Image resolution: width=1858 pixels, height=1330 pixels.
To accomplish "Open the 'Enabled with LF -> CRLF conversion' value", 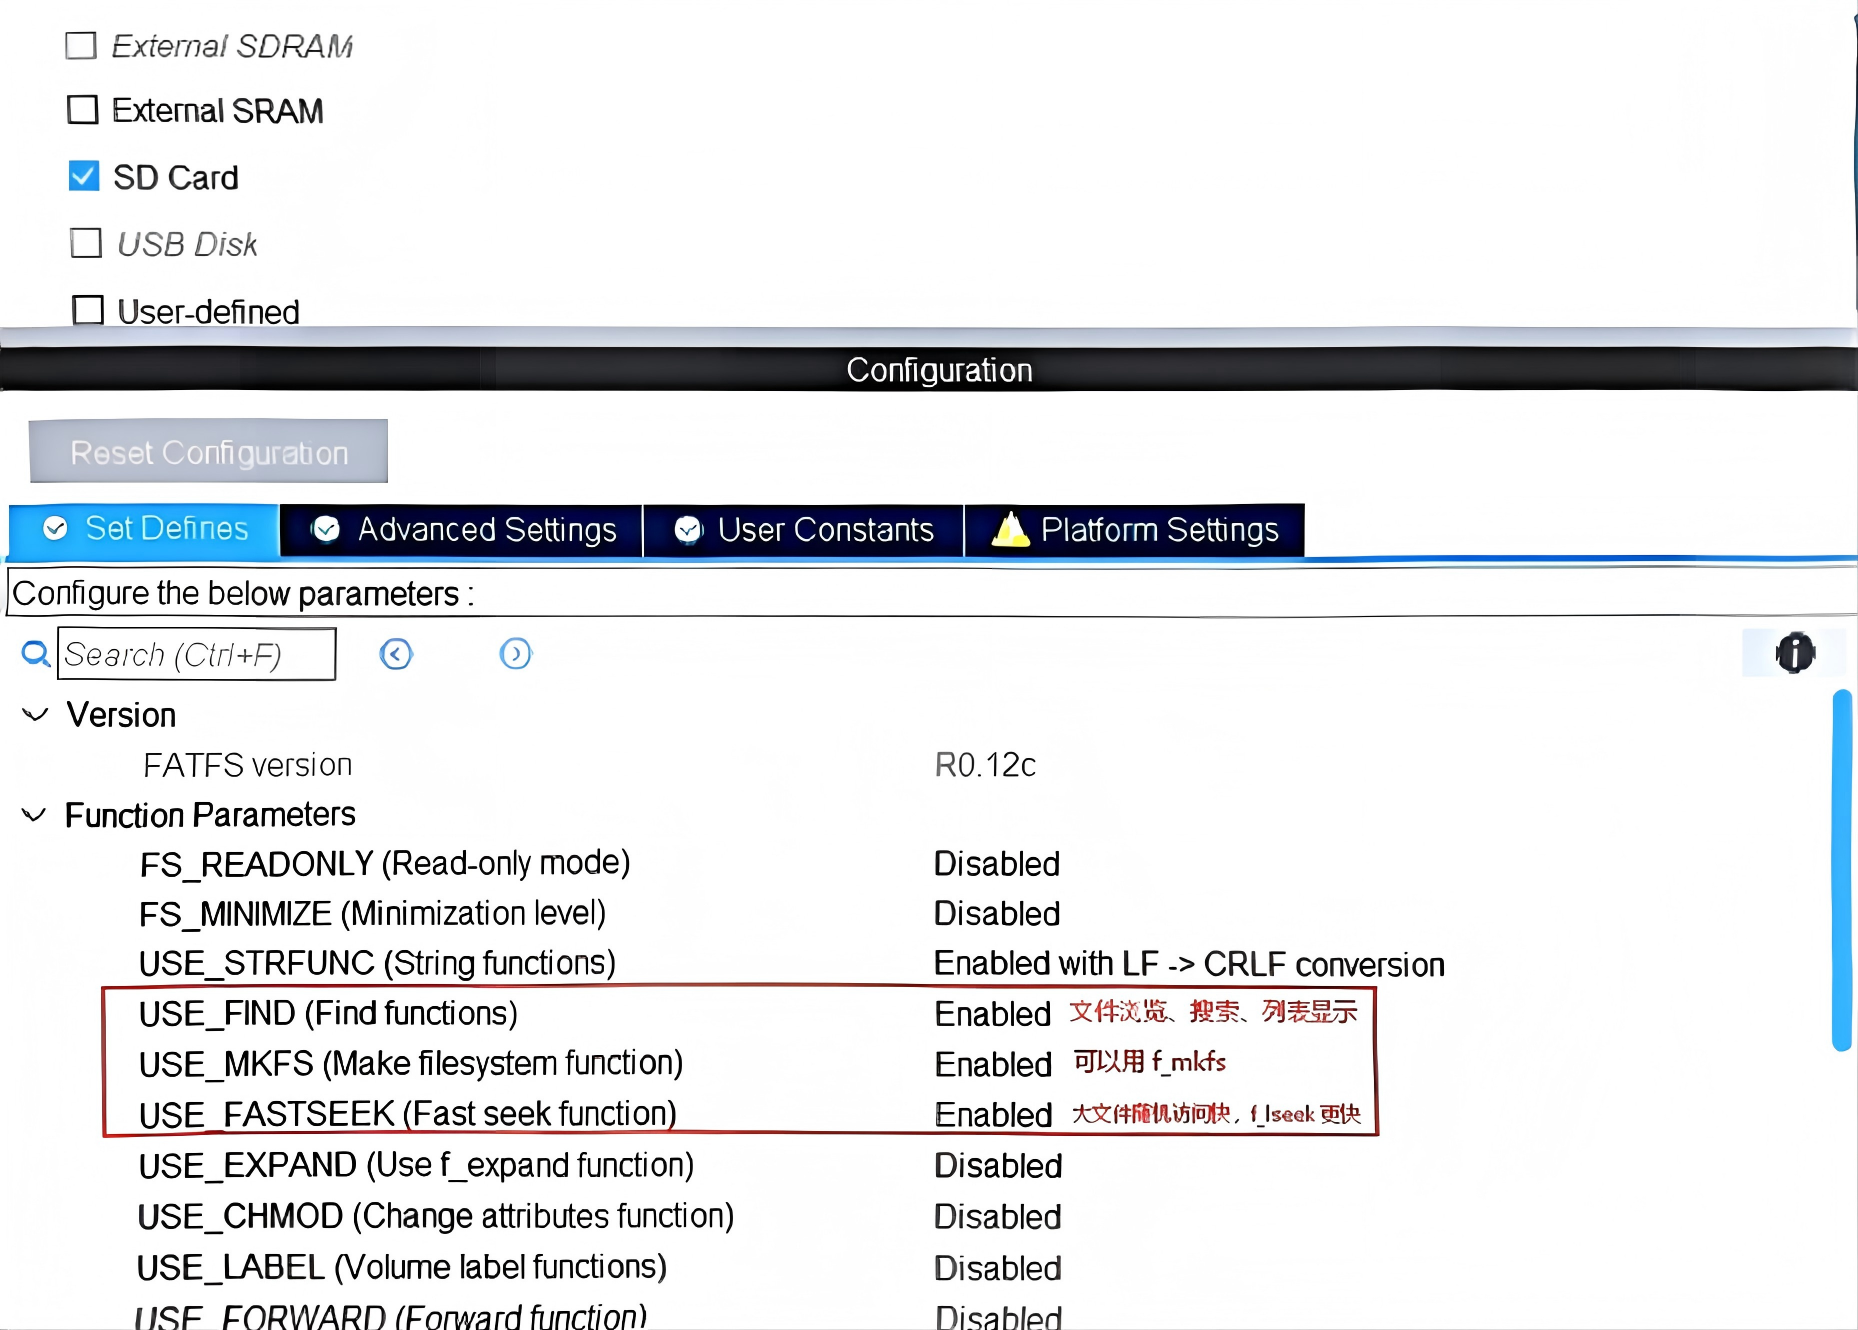I will [x=1189, y=964].
